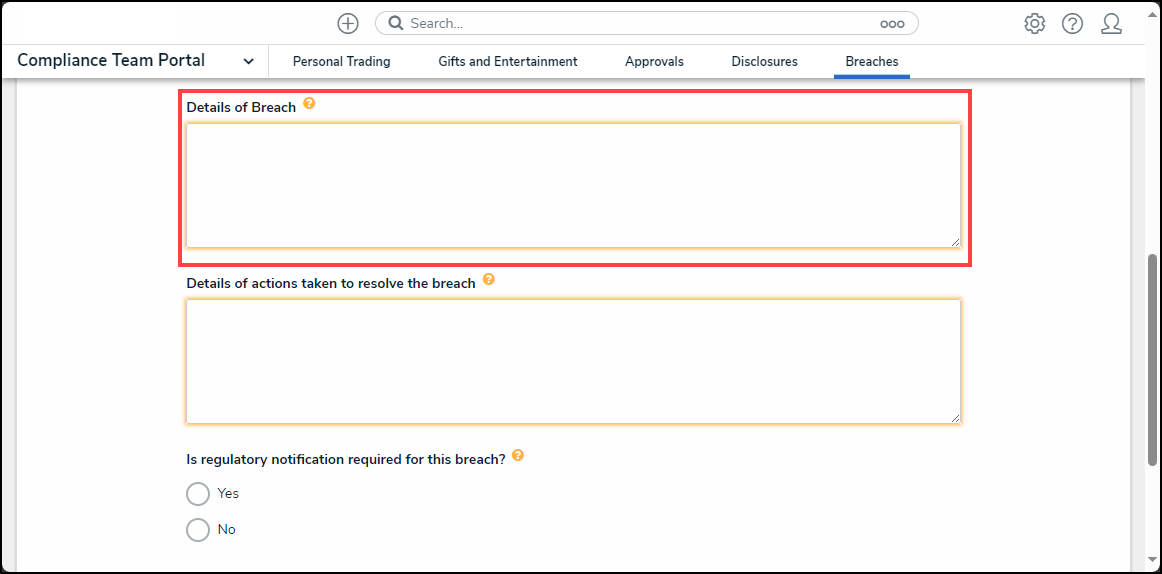Click the plus create-new icon
This screenshot has width=1162, height=574.
point(347,24)
